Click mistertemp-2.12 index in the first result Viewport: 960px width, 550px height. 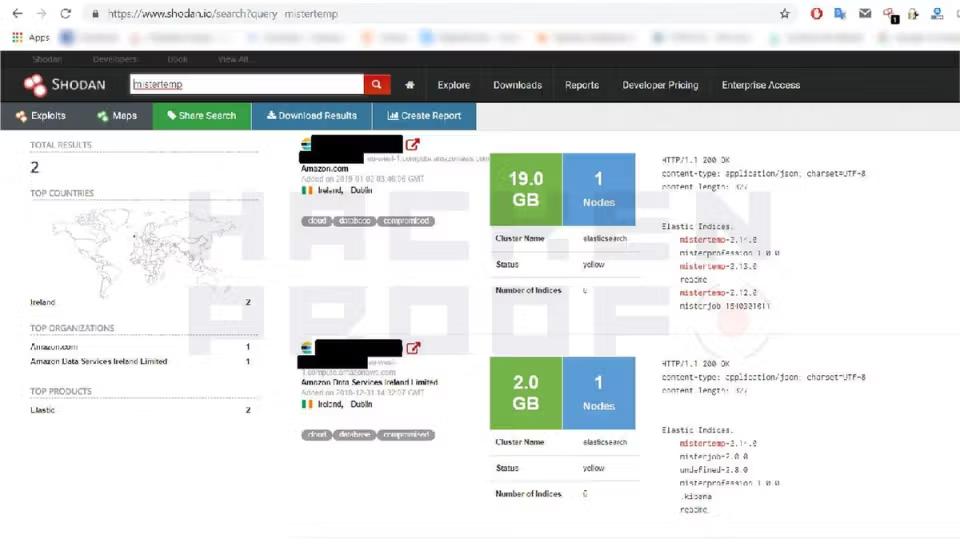click(718, 293)
